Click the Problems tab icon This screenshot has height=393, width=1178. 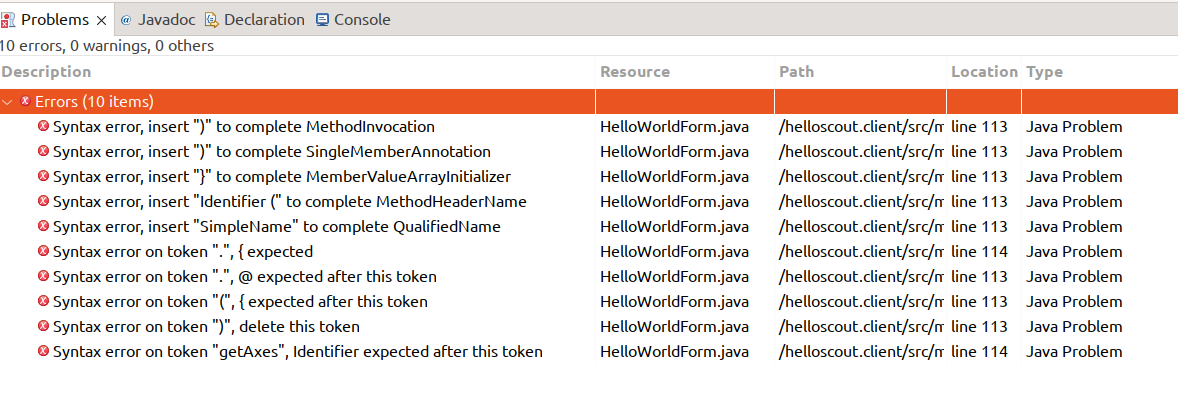pyautogui.click(x=9, y=20)
